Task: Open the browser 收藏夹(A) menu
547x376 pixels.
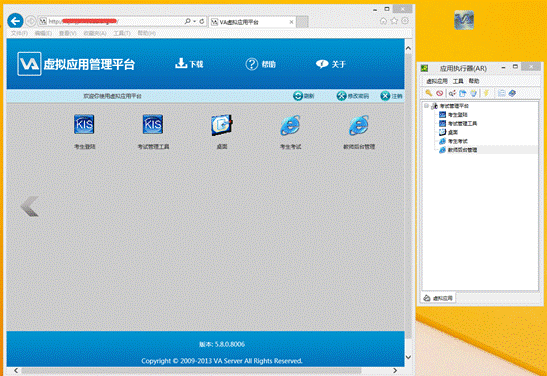Action: 95,33
